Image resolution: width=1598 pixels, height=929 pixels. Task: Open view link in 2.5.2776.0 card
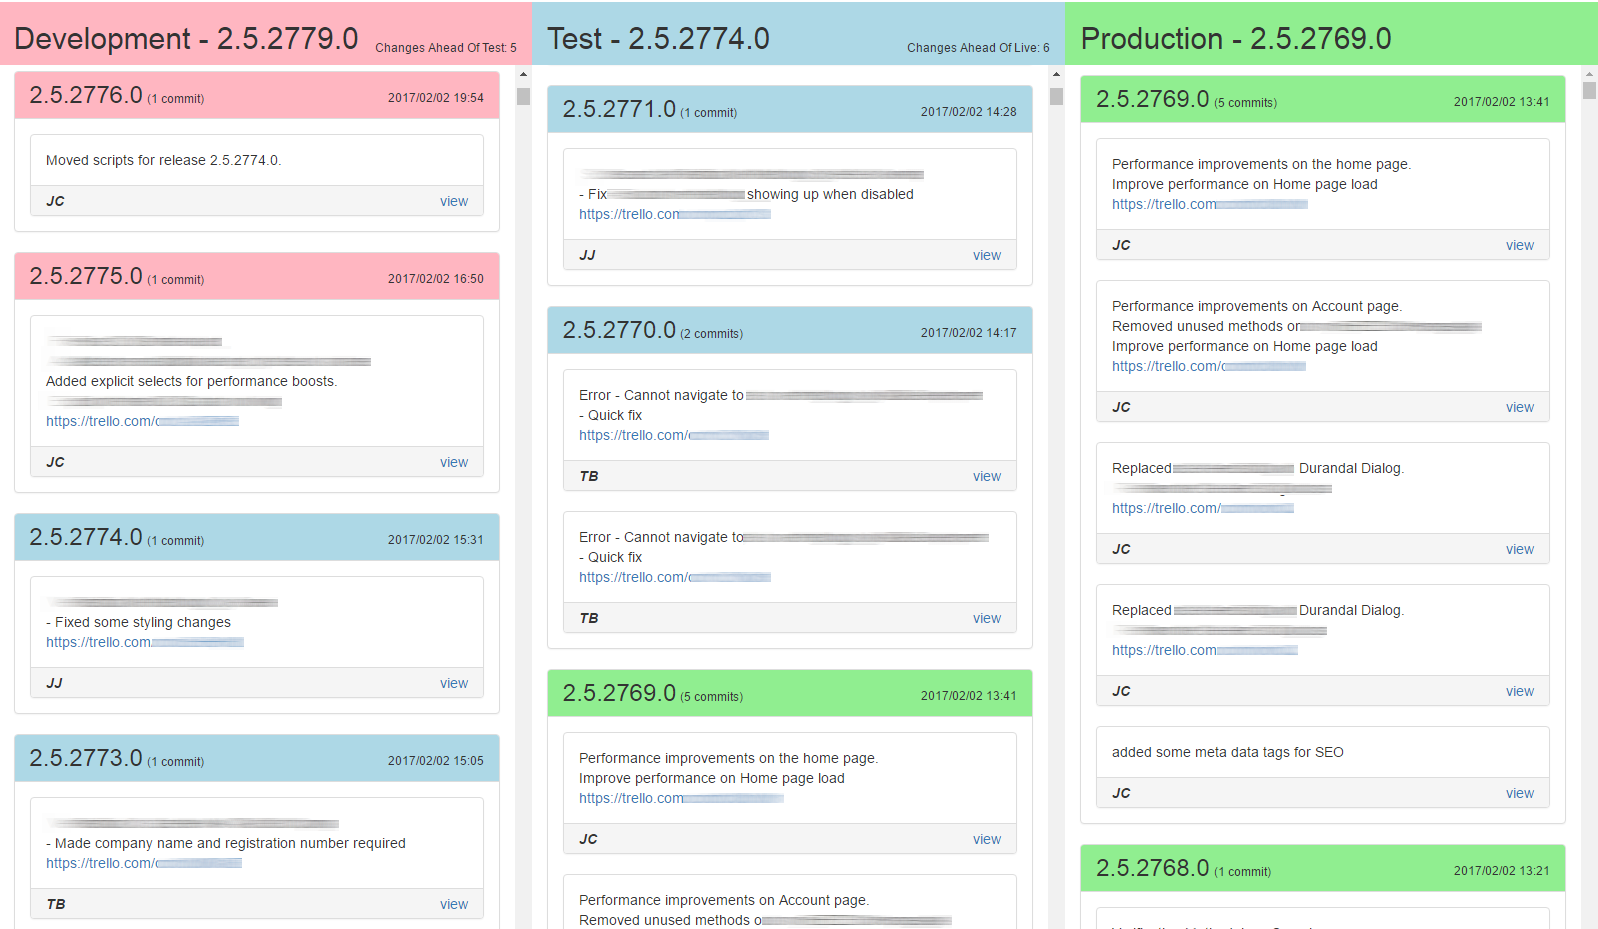(x=454, y=201)
